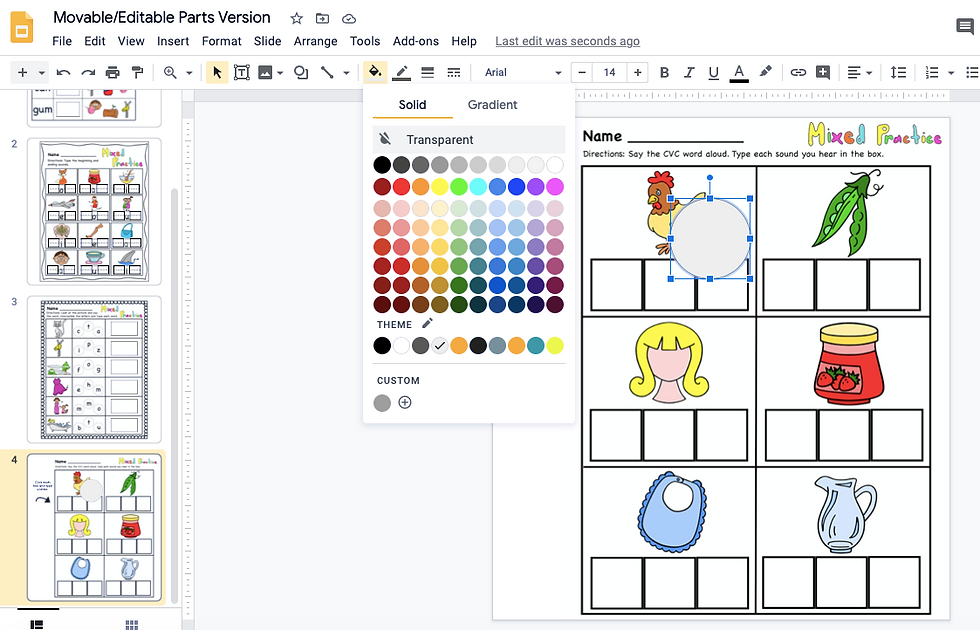Expand the new slide layout dropdown arrow

click(x=41, y=72)
